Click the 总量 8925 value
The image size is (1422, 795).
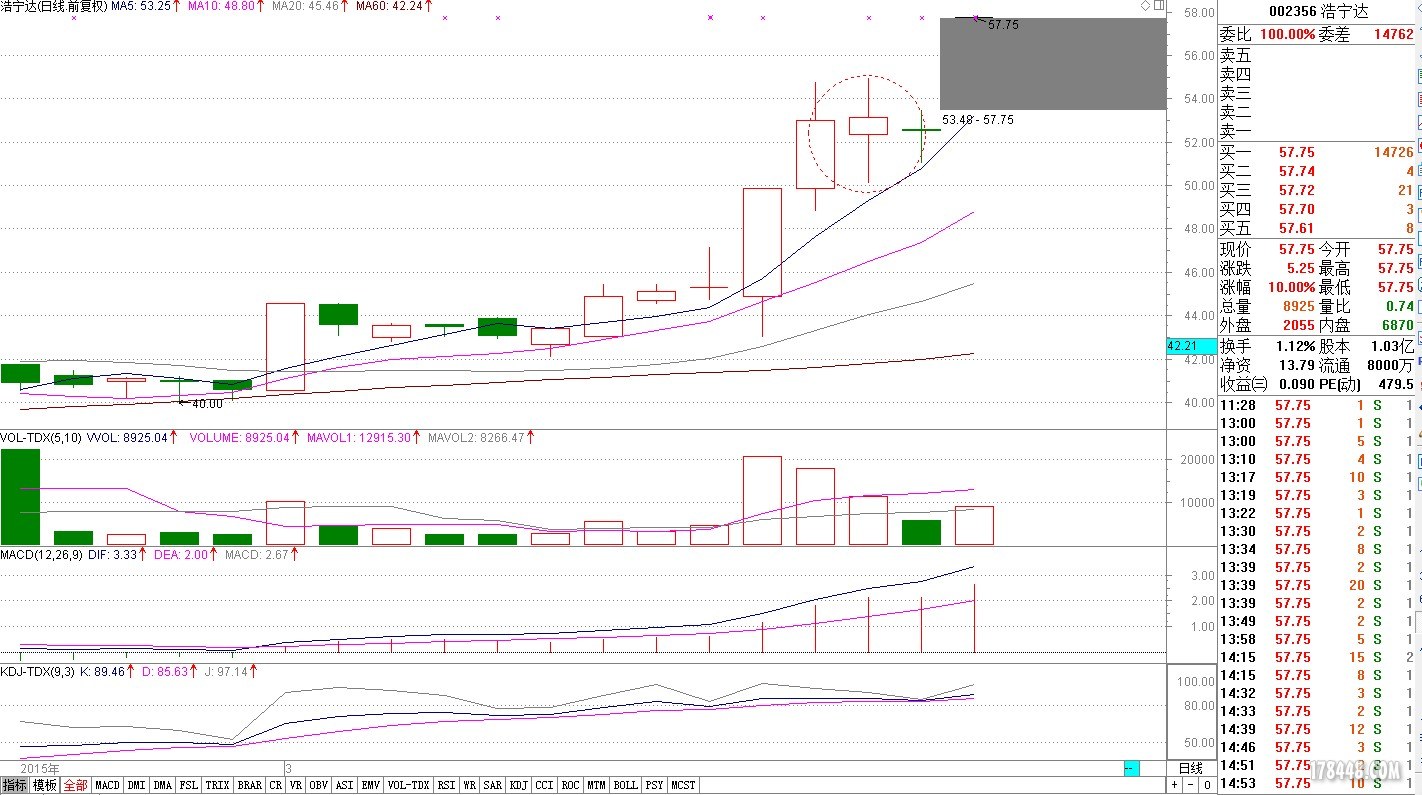[1299, 306]
